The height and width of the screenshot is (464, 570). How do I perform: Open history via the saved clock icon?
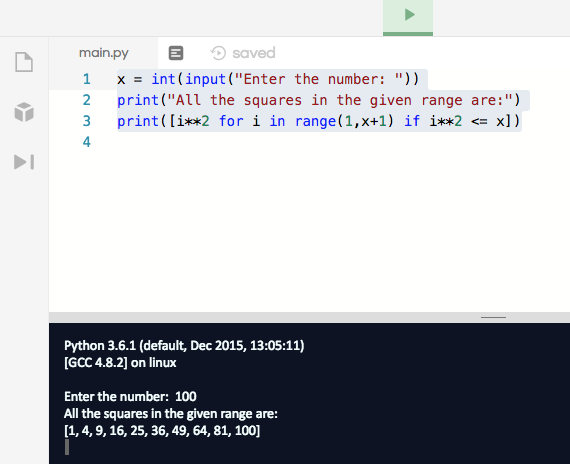pyautogui.click(x=218, y=53)
